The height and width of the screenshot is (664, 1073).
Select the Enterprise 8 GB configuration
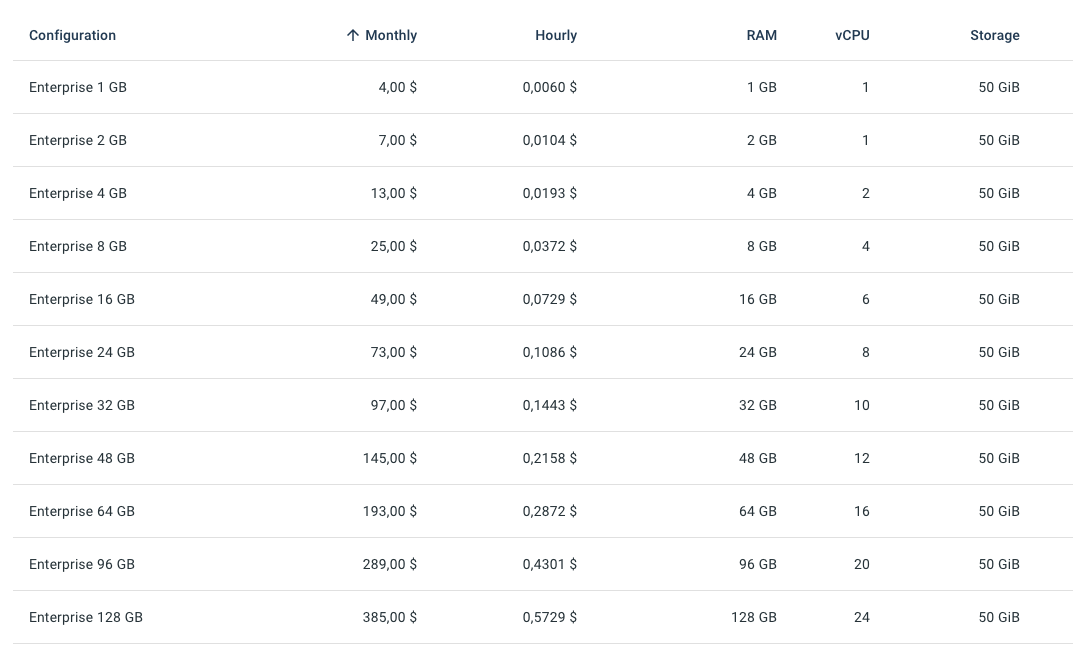point(78,246)
